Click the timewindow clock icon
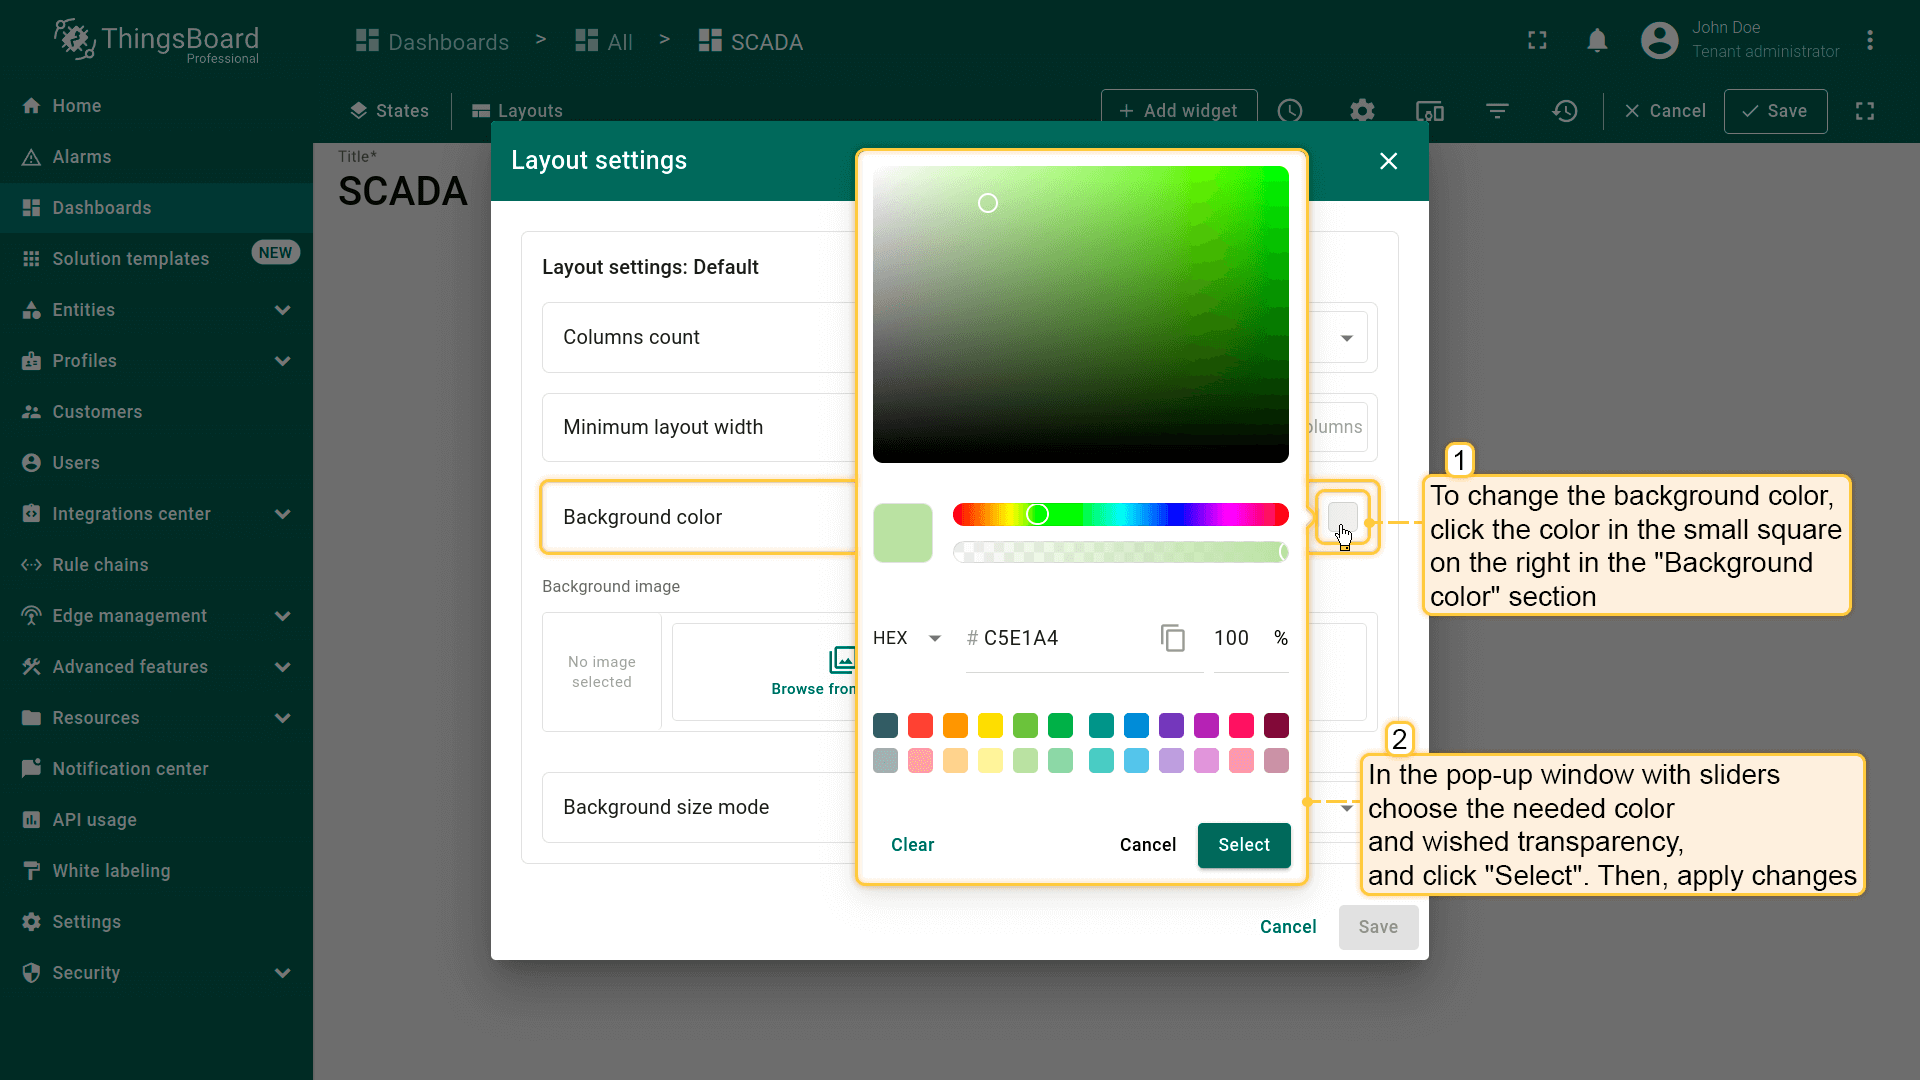The image size is (1920, 1080). tap(1290, 111)
